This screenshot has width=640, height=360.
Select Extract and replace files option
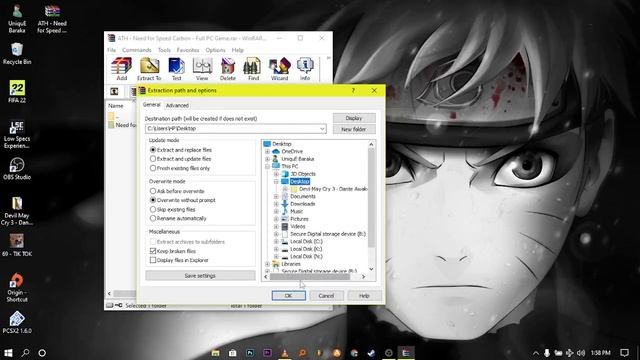click(x=180, y=150)
